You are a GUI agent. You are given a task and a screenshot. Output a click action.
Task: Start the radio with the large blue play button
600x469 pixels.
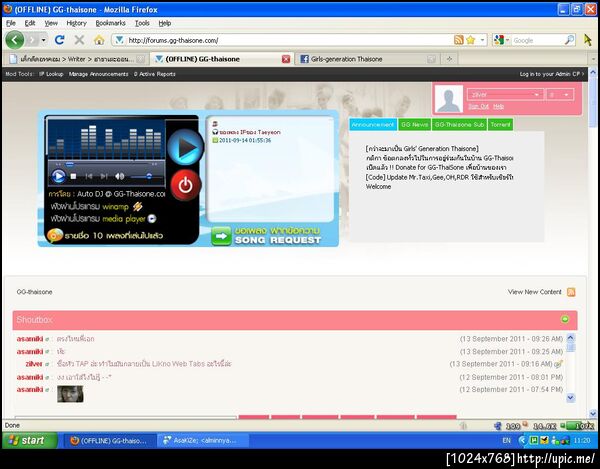pyautogui.click(x=185, y=147)
